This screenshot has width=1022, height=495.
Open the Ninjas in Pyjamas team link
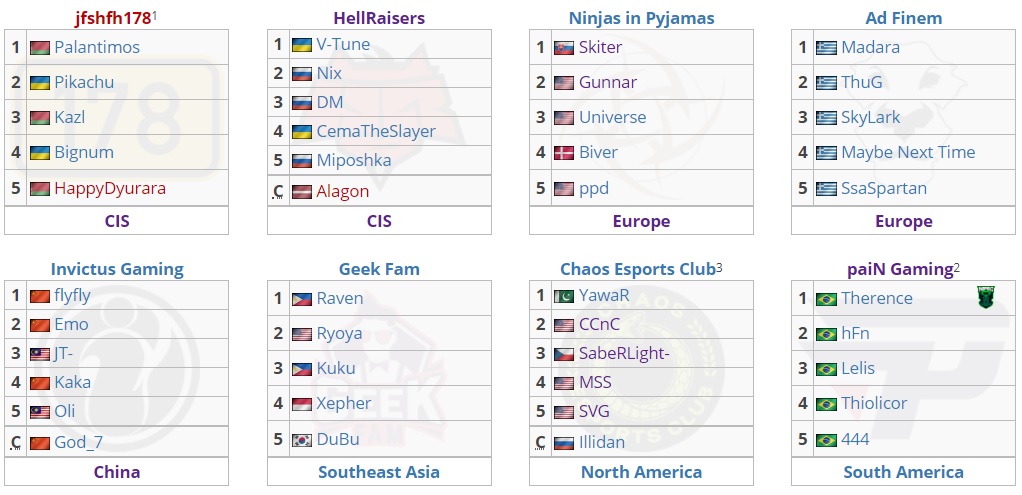641,18
